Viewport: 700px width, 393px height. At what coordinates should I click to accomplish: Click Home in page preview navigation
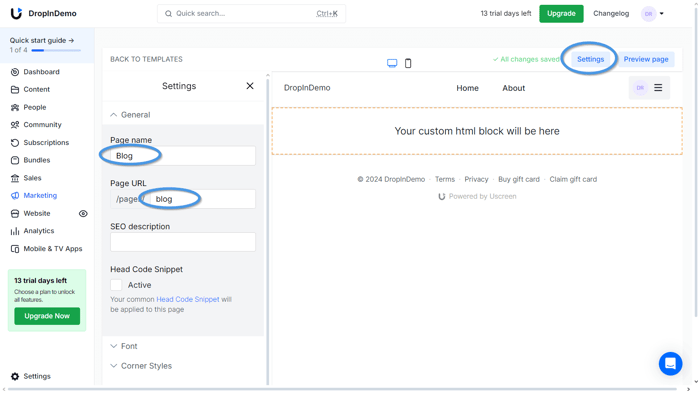(467, 88)
